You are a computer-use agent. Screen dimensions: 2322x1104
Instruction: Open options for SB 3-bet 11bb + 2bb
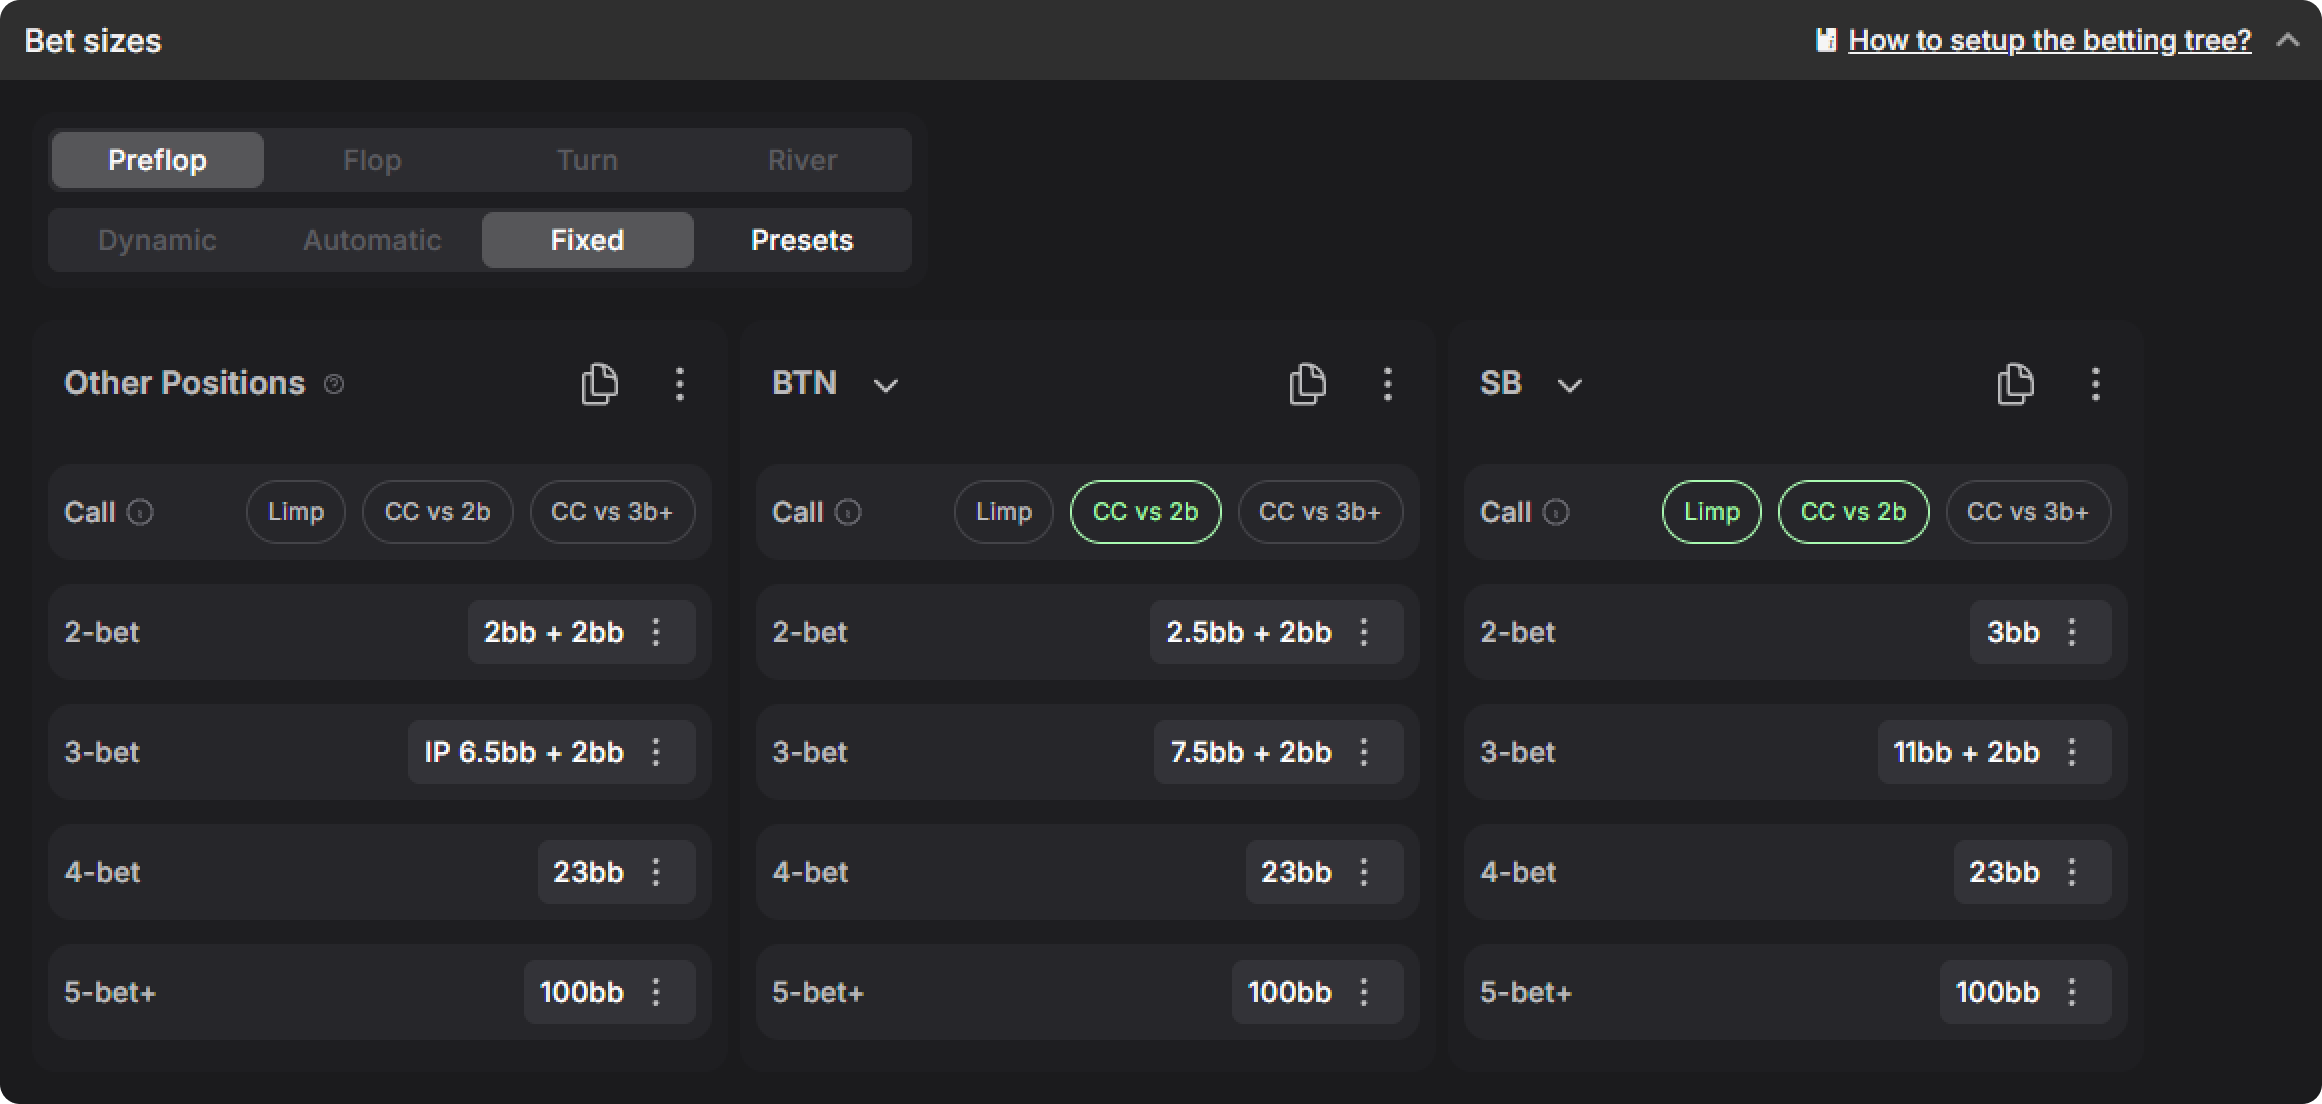pyautogui.click(x=2072, y=752)
